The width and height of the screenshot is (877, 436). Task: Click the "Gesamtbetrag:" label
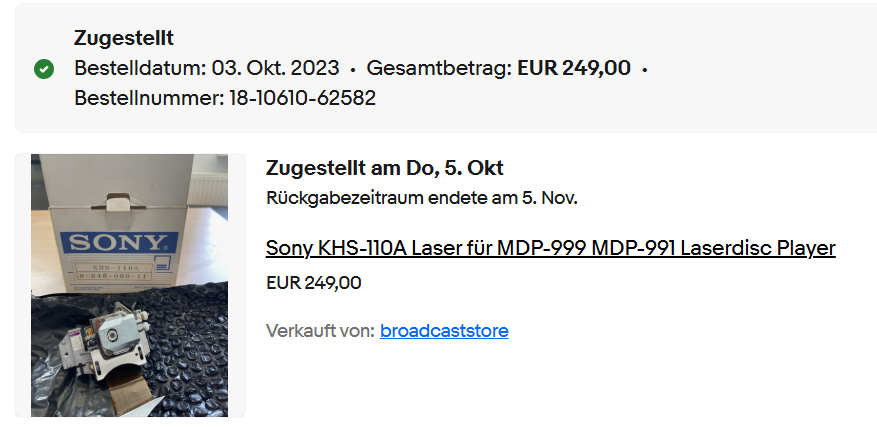point(439,69)
